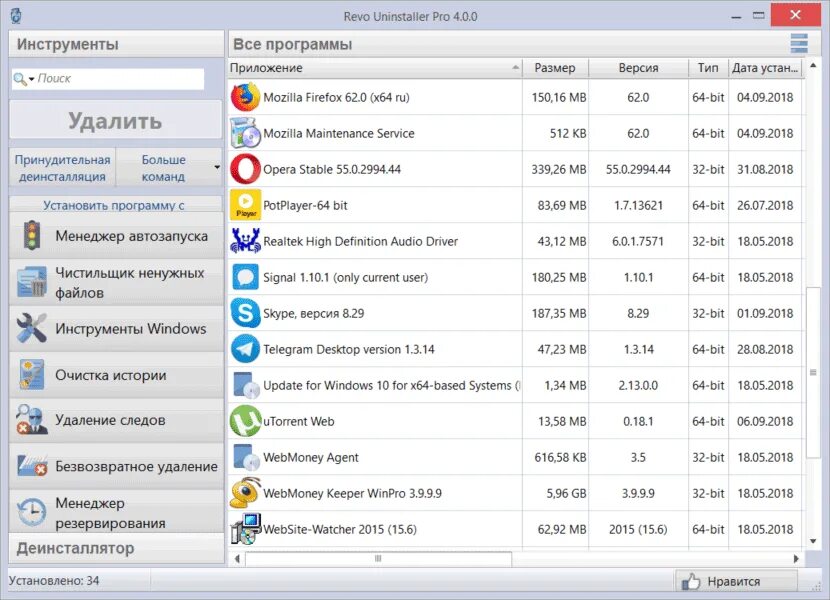
Task: Open Очистка истории tool
Action: click(x=116, y=374)
